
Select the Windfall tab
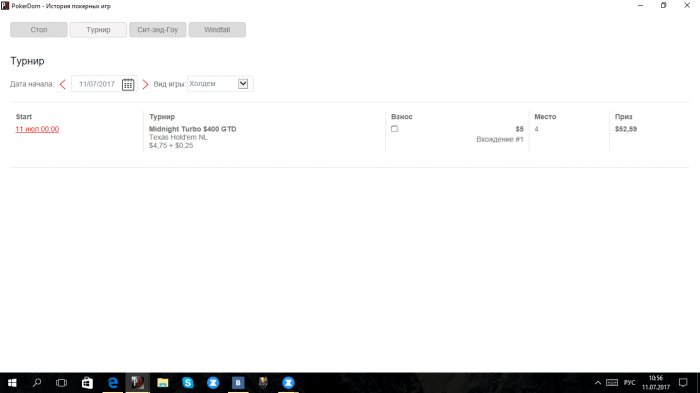217,30
